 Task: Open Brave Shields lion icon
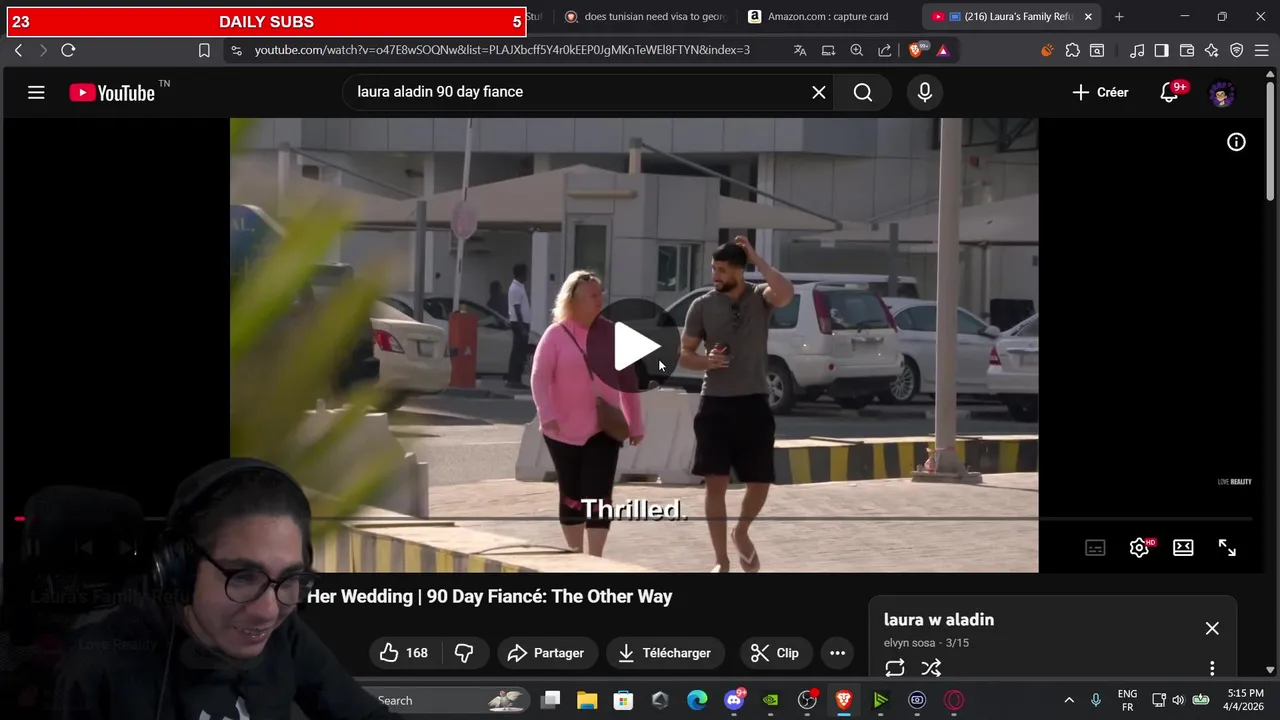pos(917,50)
